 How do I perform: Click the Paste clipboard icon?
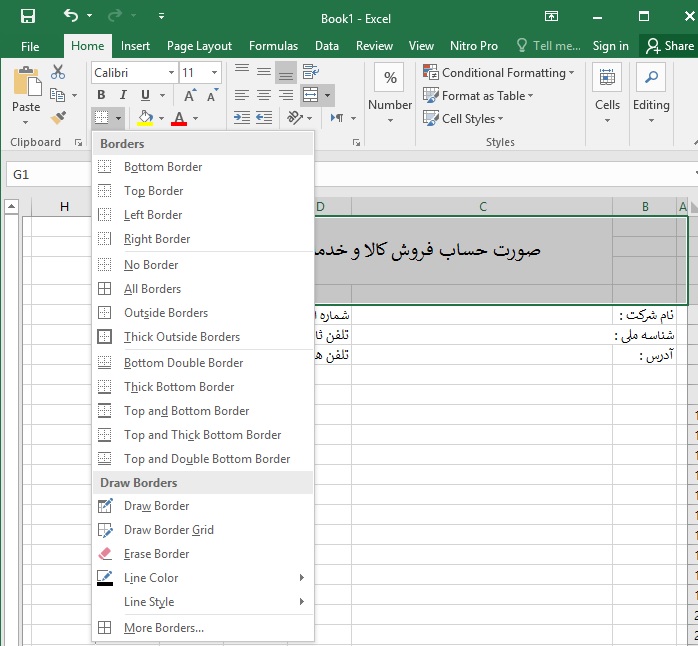(27, 81)
